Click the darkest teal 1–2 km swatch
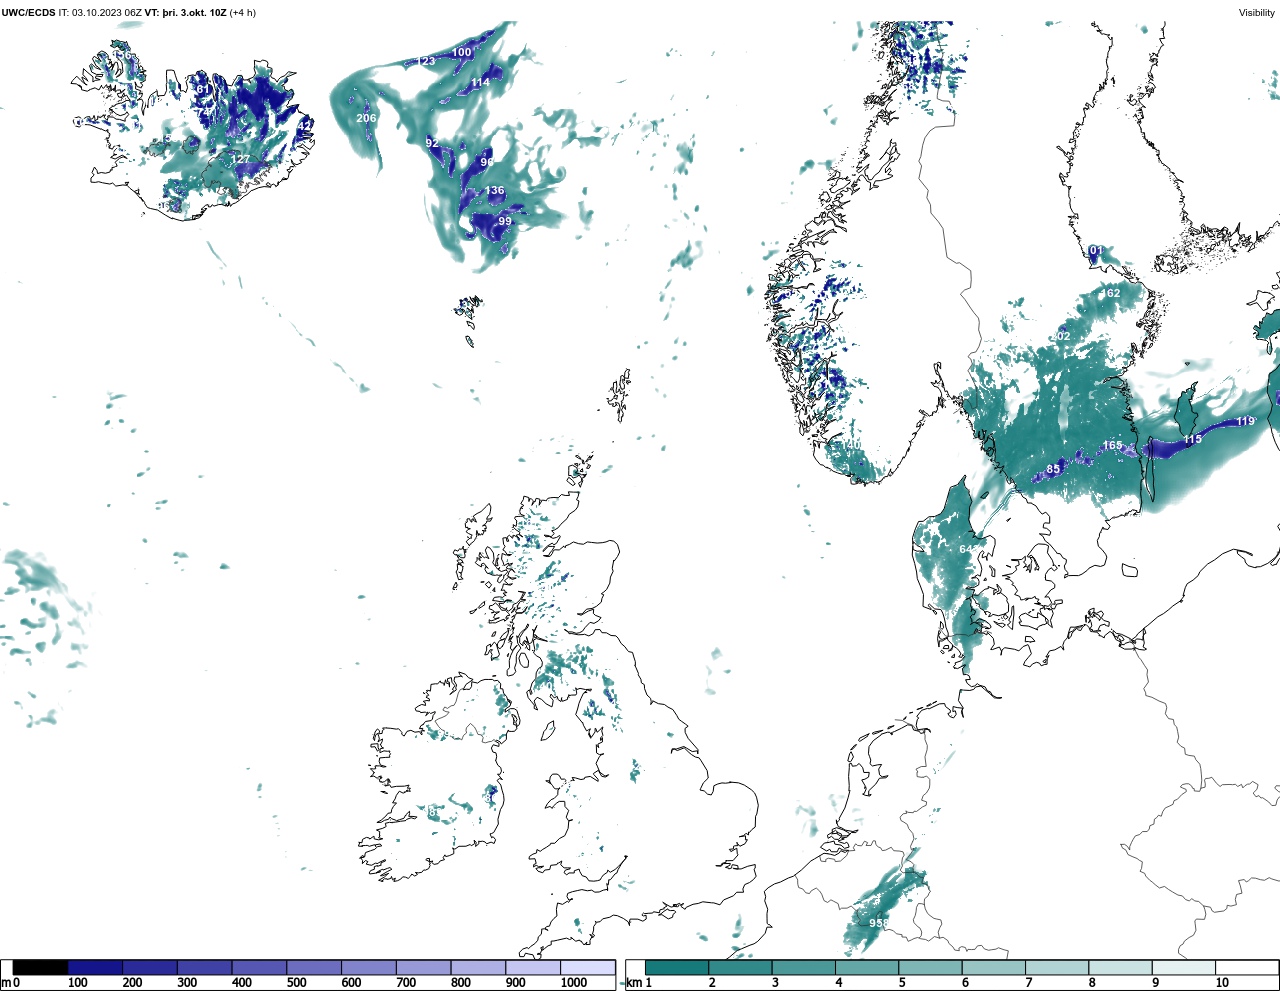This screenshot has width=1280, height=991. pyautogui.click(x=677, y=968)
